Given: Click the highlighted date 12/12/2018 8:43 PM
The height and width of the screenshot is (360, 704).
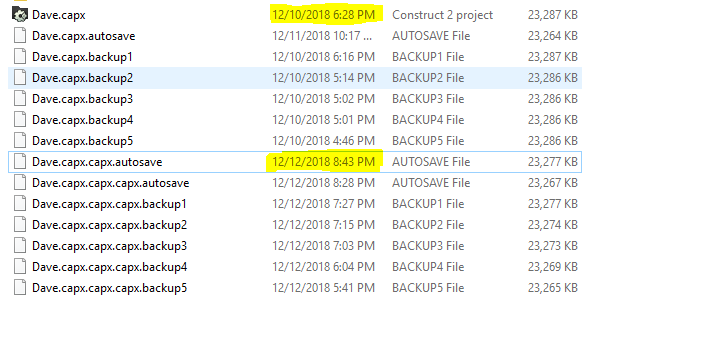Looking at the screenshot, I should tap(323, 162).
